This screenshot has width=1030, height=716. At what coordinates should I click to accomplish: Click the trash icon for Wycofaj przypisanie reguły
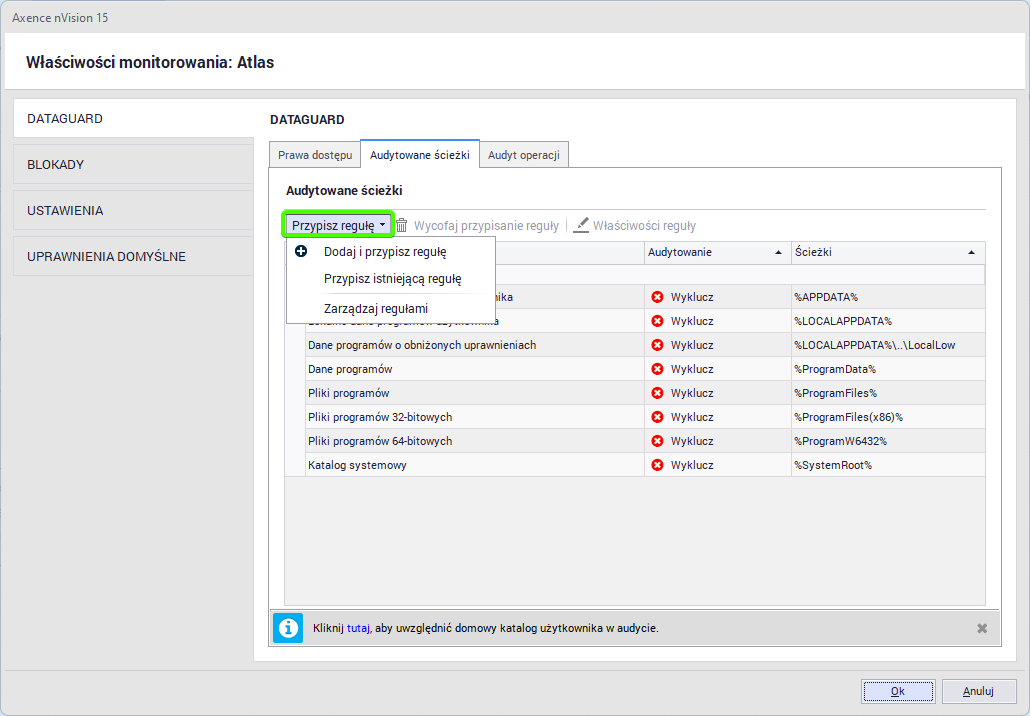click(401, 226)
